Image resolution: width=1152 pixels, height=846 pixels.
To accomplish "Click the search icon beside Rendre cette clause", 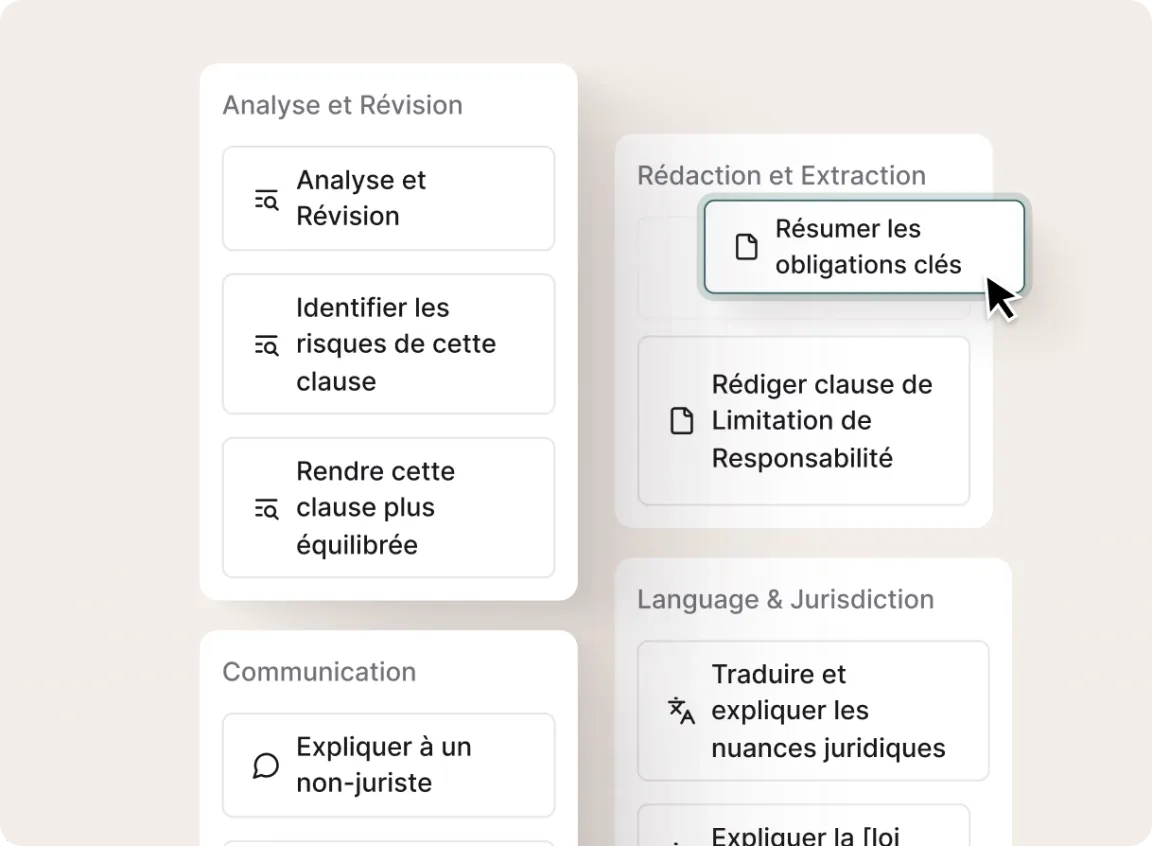I will pyautogui.click(x=266, y=509).
